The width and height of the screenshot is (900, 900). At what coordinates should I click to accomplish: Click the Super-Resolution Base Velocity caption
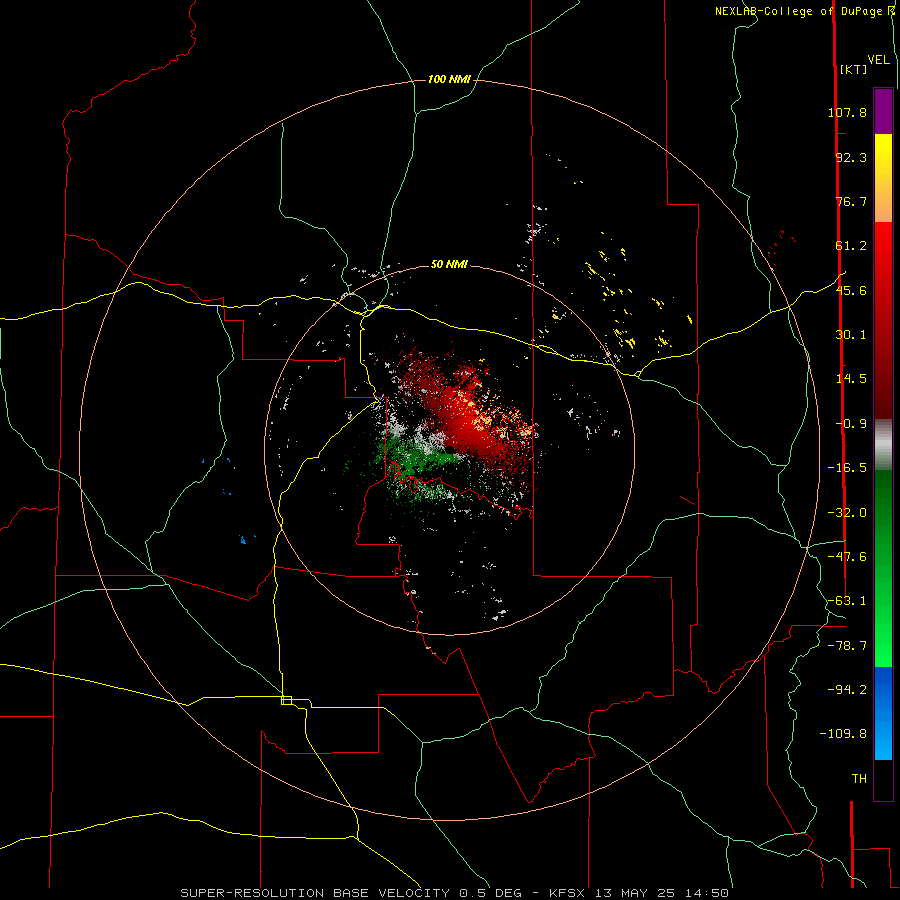(455, 893)
